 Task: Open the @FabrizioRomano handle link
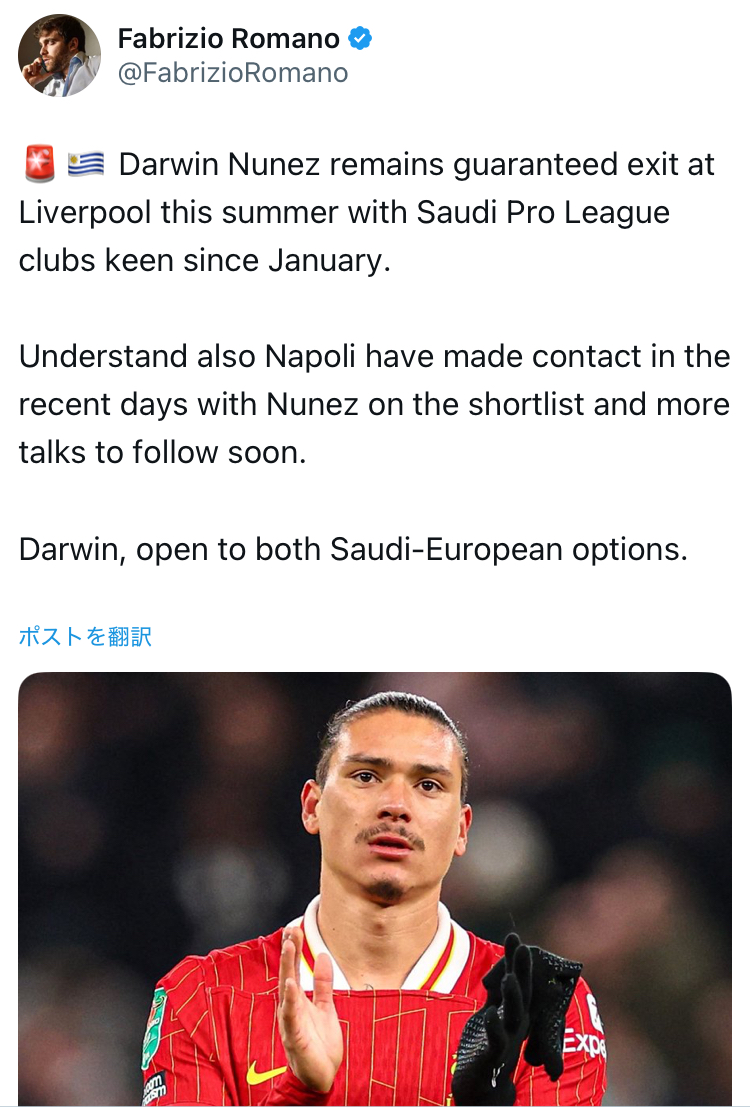click(x=233, y=73)
